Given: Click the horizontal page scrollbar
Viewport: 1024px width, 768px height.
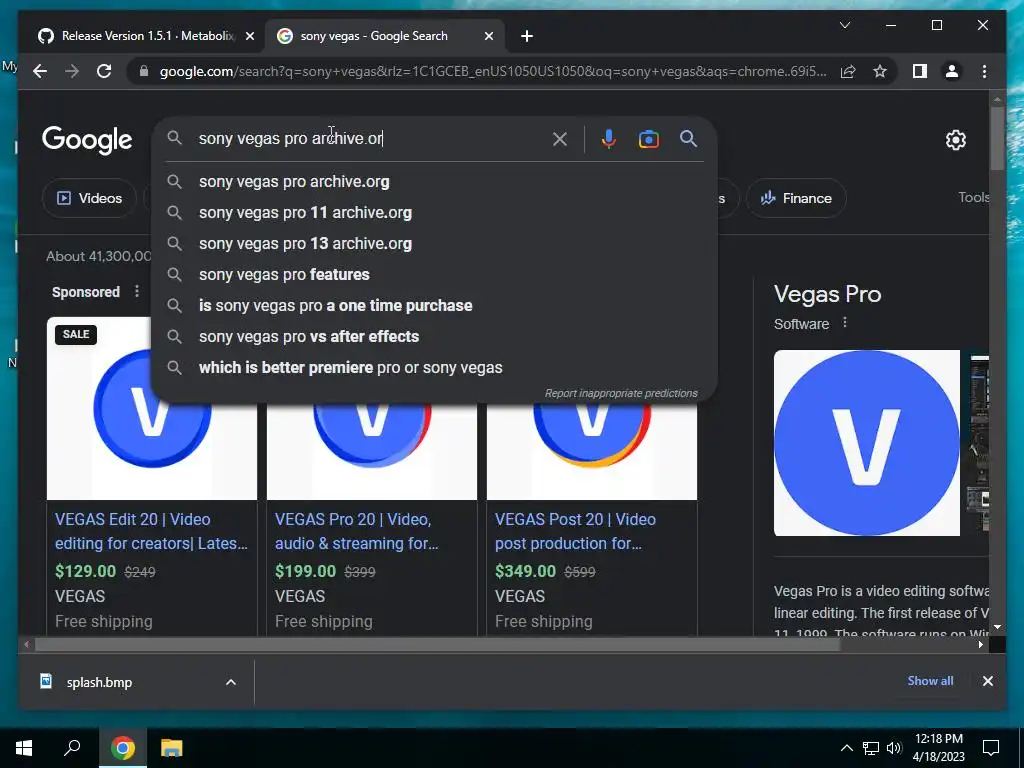Looking at the screenshot, I should tap(437, 645).
